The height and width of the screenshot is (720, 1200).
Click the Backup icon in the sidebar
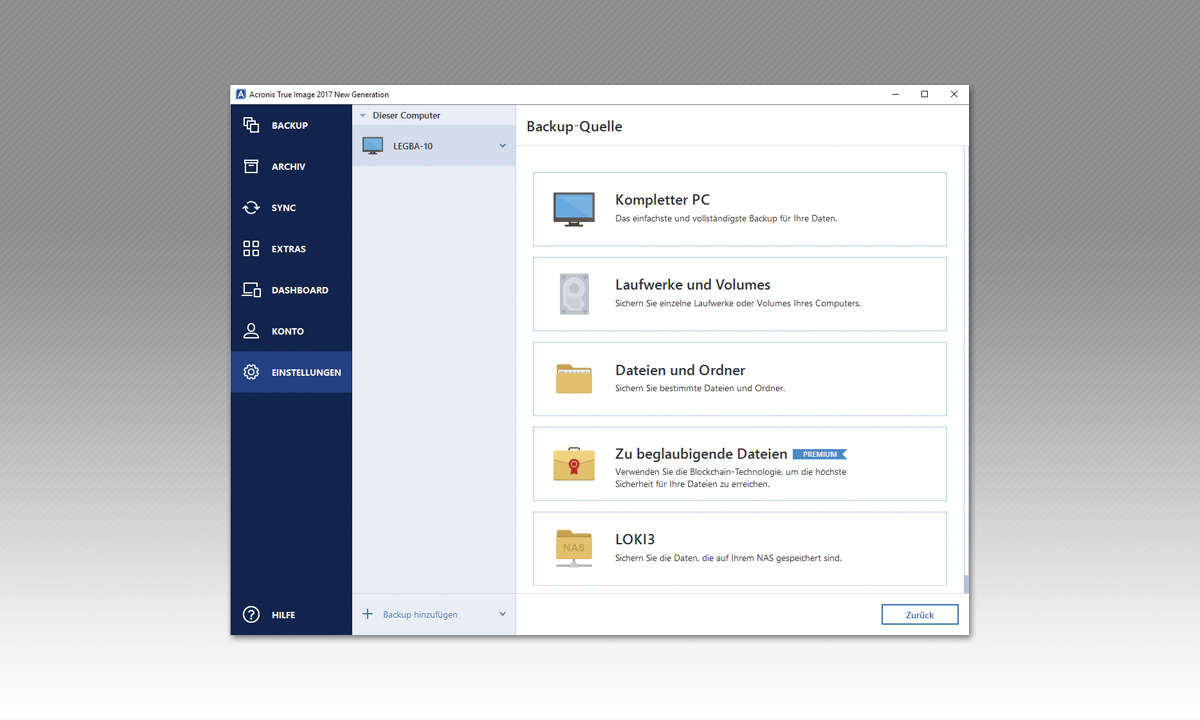point(251,125)
